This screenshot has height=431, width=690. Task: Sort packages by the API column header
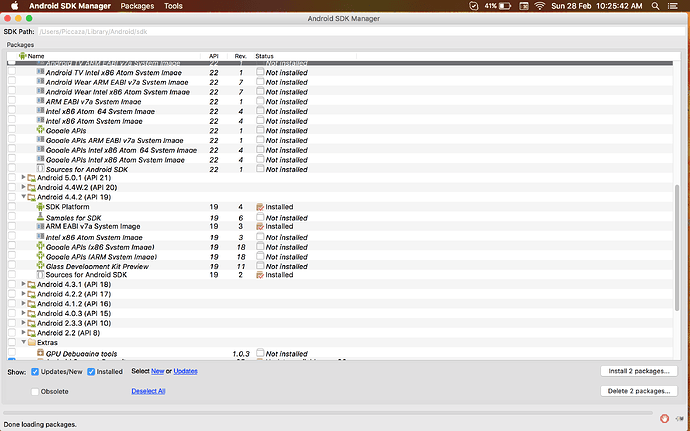pos(213,56)
